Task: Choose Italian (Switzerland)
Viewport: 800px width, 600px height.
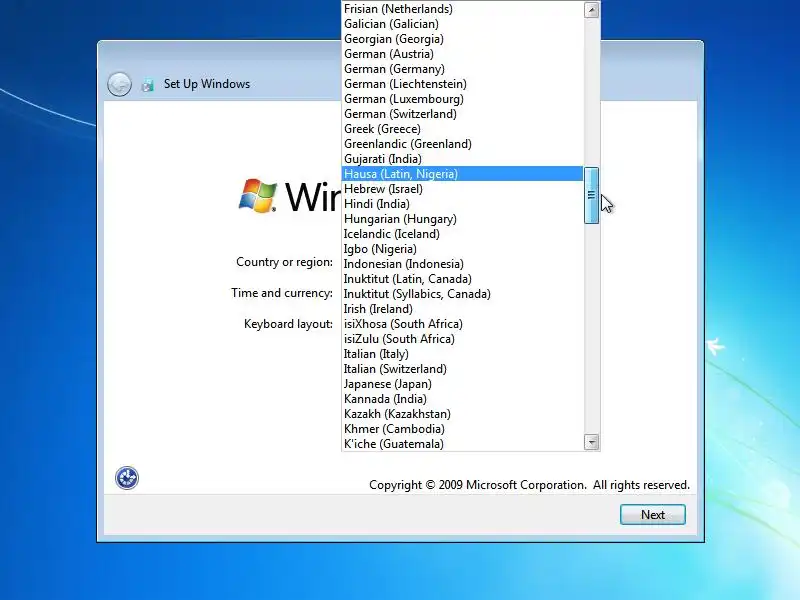Action: coord(462,369)
